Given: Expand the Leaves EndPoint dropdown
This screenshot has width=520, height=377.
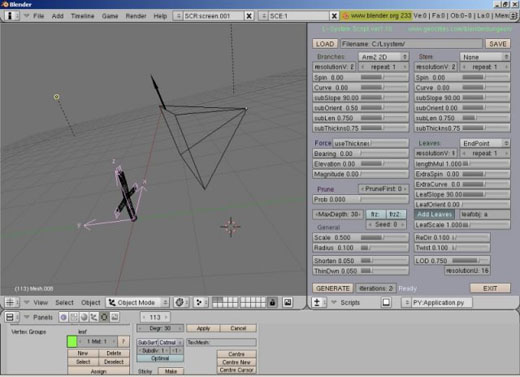Looking at the screenshot, I should click(485, 143).
